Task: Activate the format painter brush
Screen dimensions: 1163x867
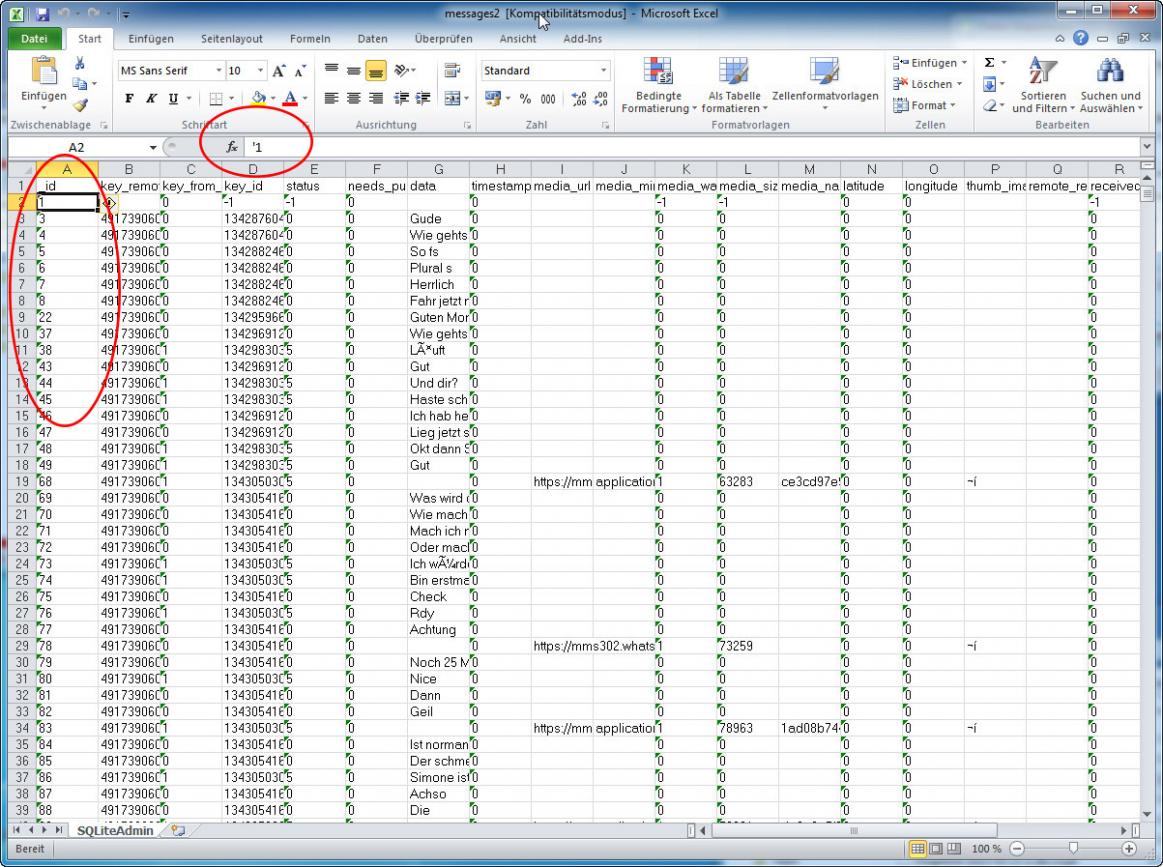Action: (x=80, y=105)
